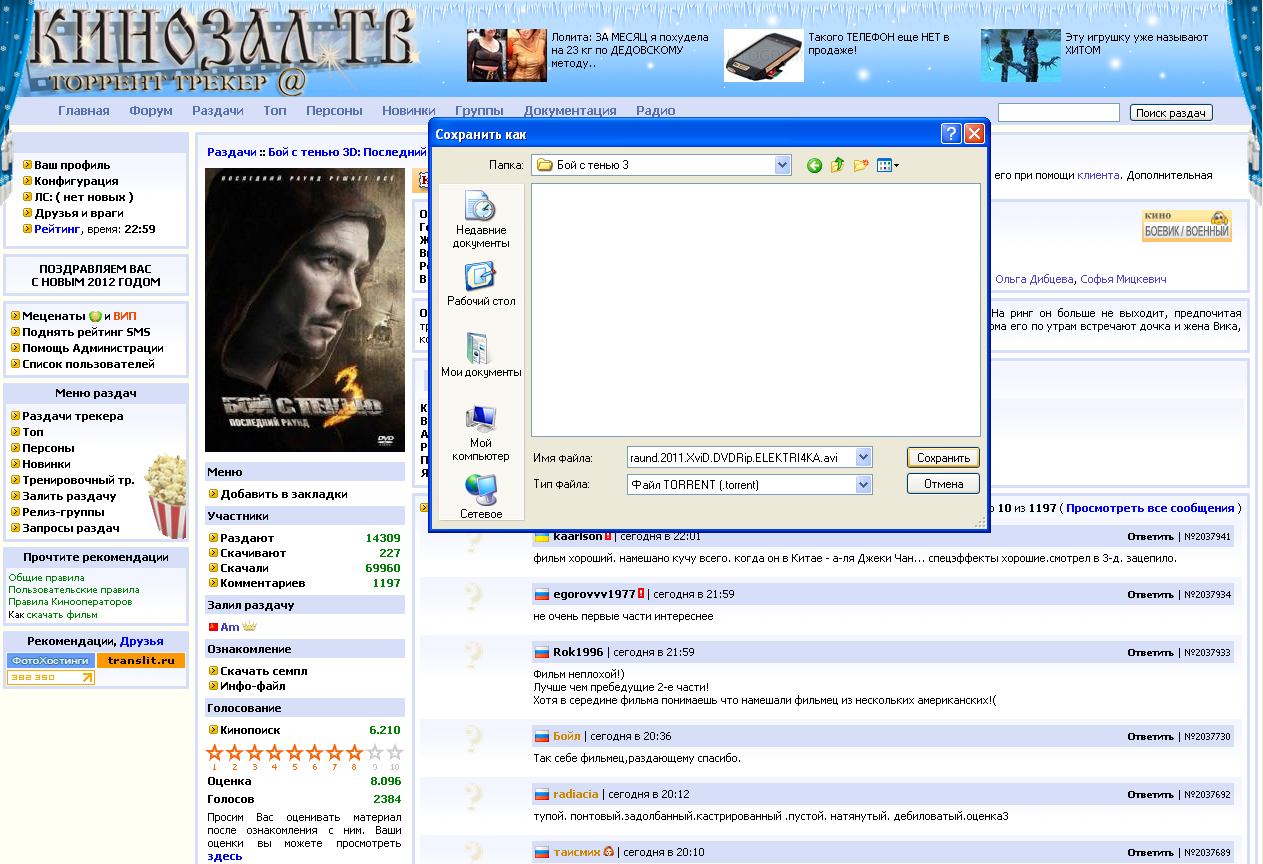1263x864 pixels.
Task: Select Рабочий стол in places bar
Action: pos(481,283)
